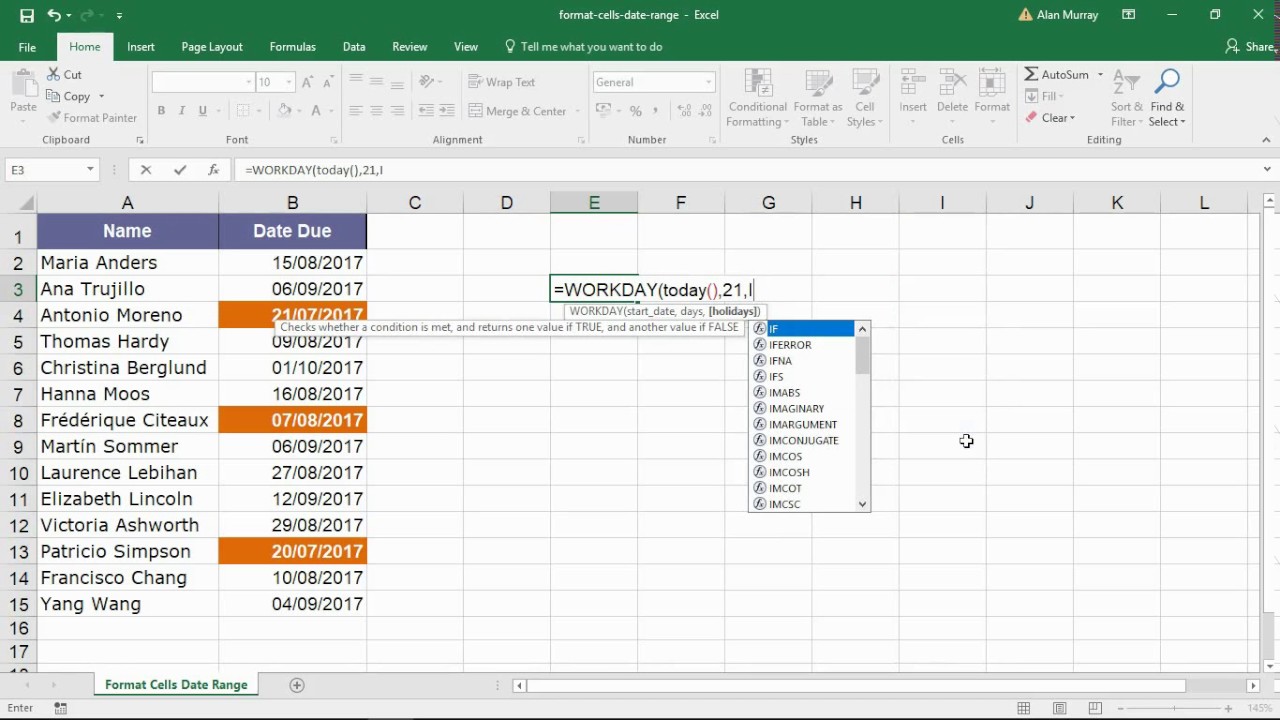
Task: Switch to the Insert tab
Action: click(141, 47)
